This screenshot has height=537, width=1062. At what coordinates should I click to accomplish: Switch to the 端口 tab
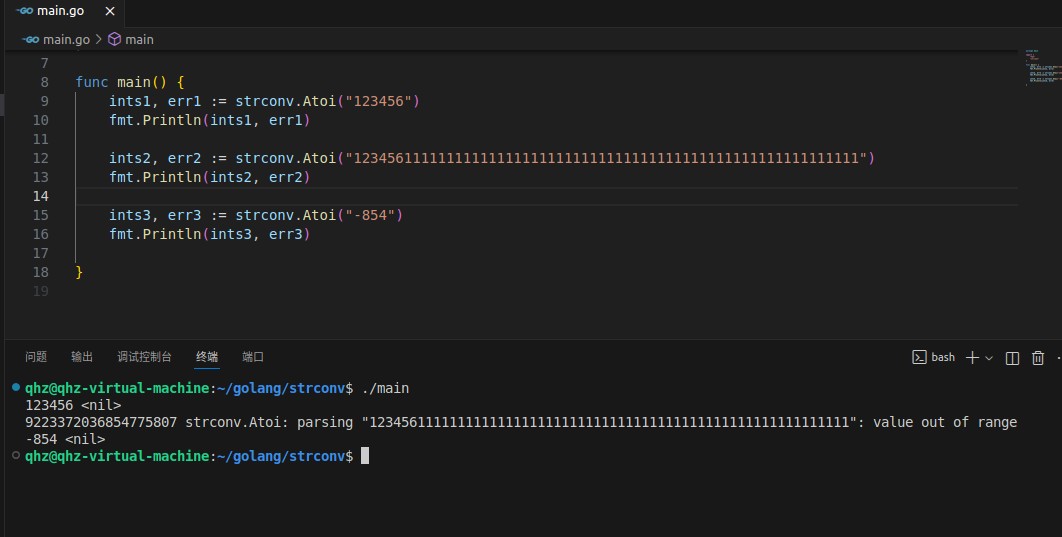(x=253, y=357)
